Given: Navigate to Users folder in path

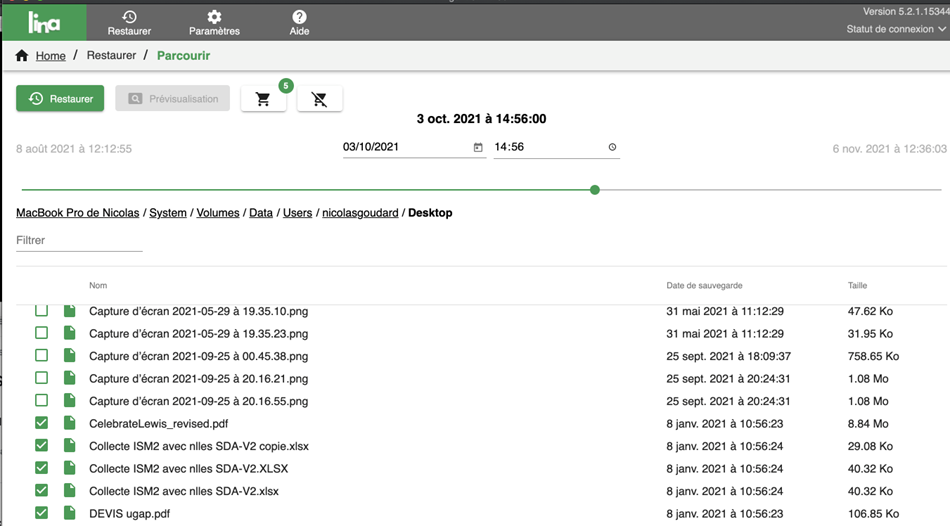Looking at the screenshot, I should (297, 213).
